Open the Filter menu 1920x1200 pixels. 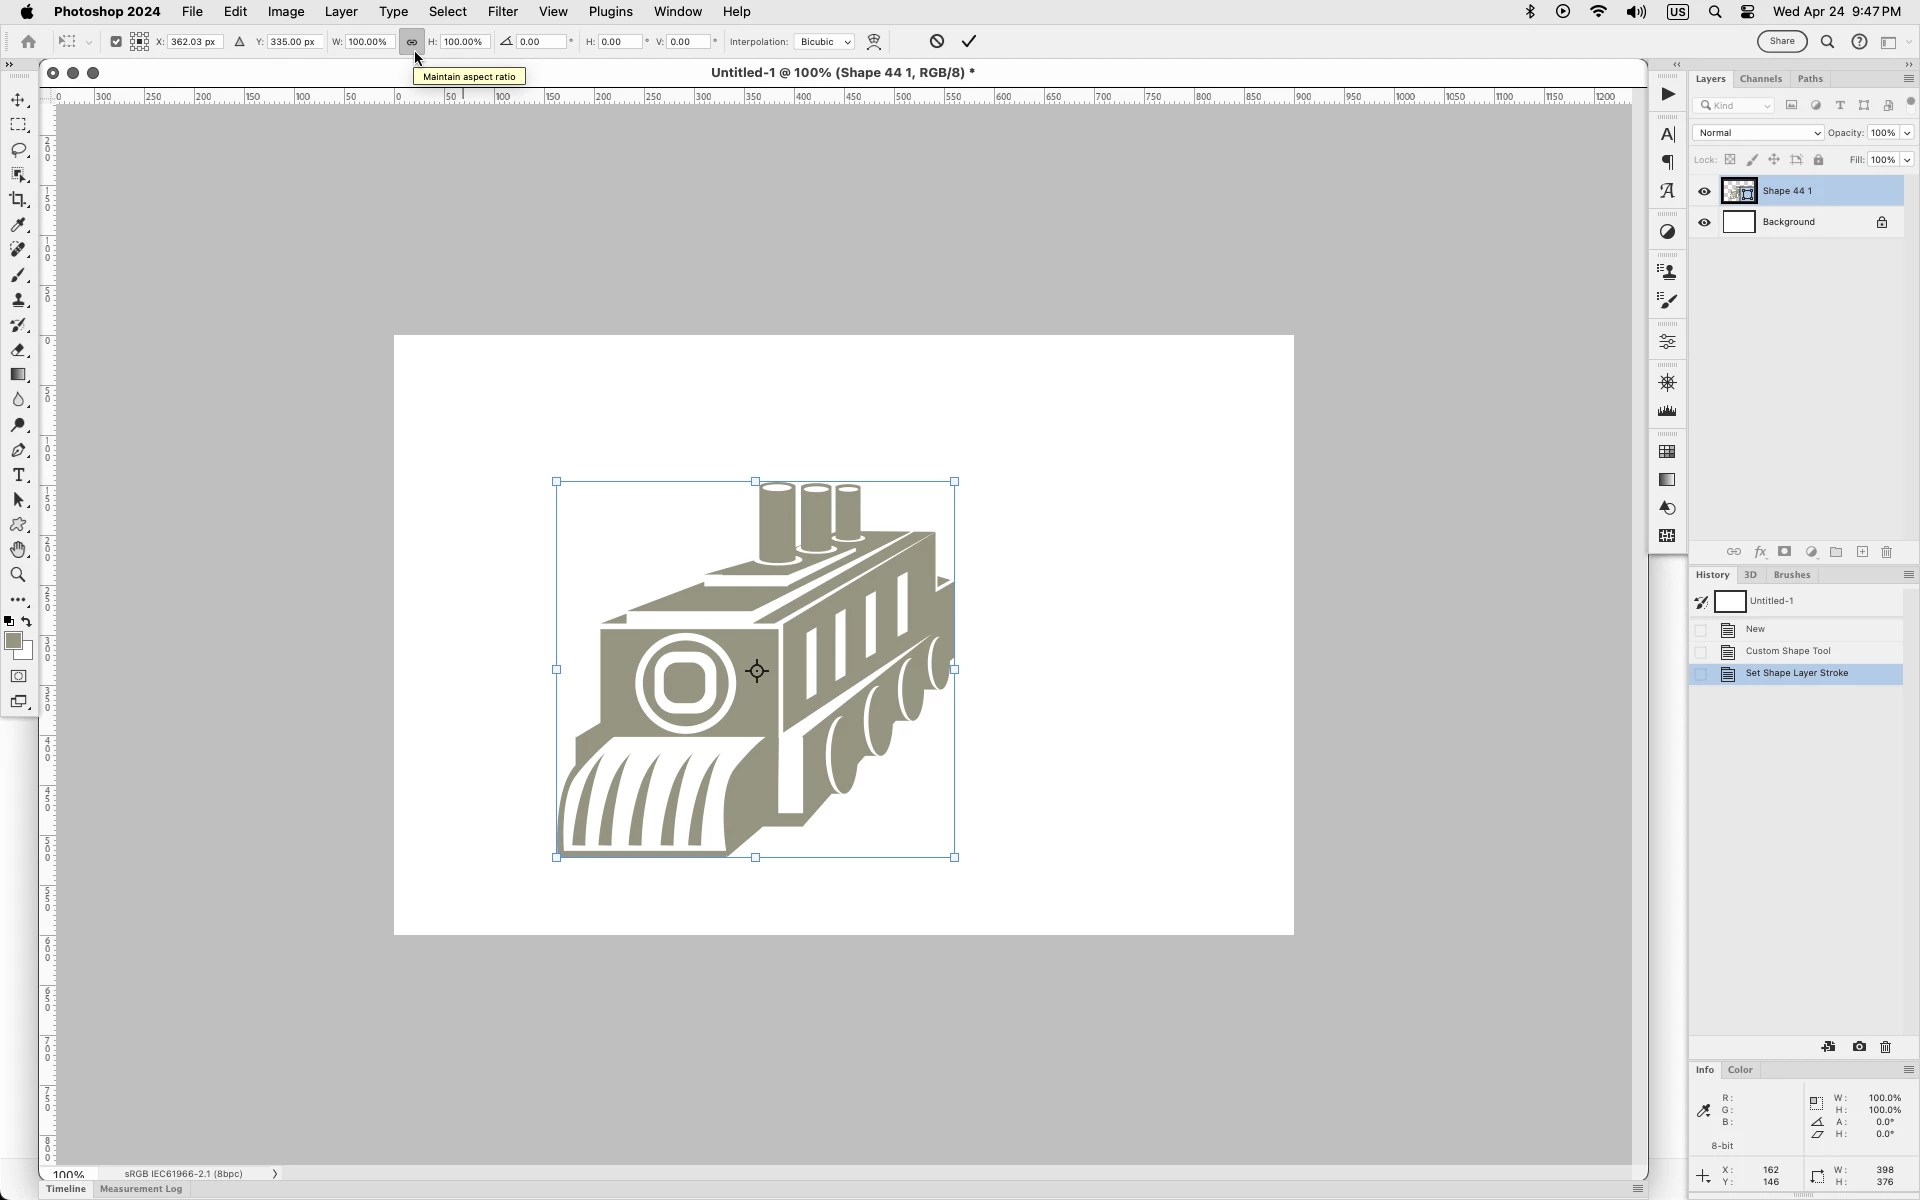[502, 12]
